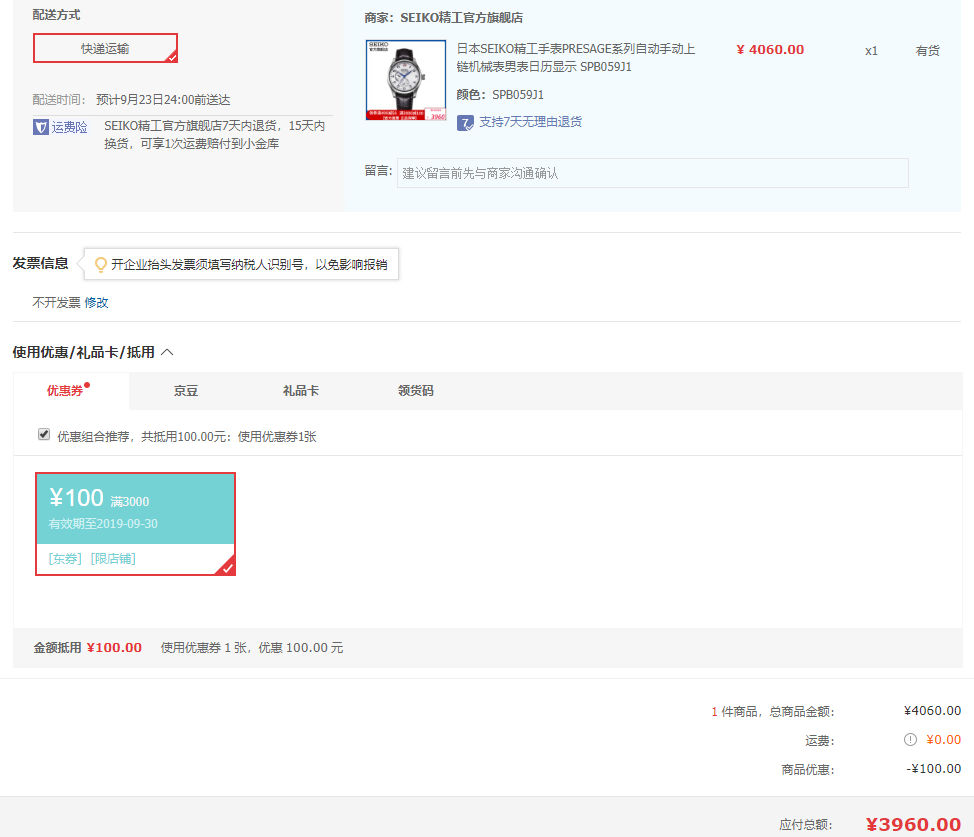Viewport: 974px width, 837px height.
Task: Open the 日本SEIKO精工手表PRESAGE product title
Action: 576,58
